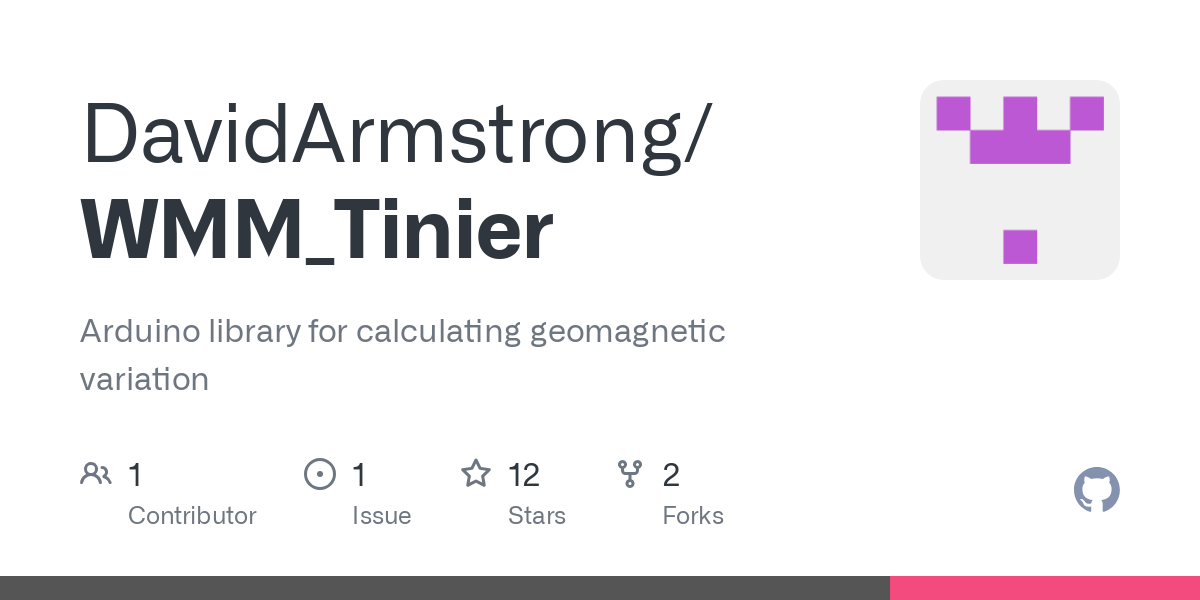Click the fork count 2
The width and height of the screenshot is (1200, 600).
tap(671, 474)
